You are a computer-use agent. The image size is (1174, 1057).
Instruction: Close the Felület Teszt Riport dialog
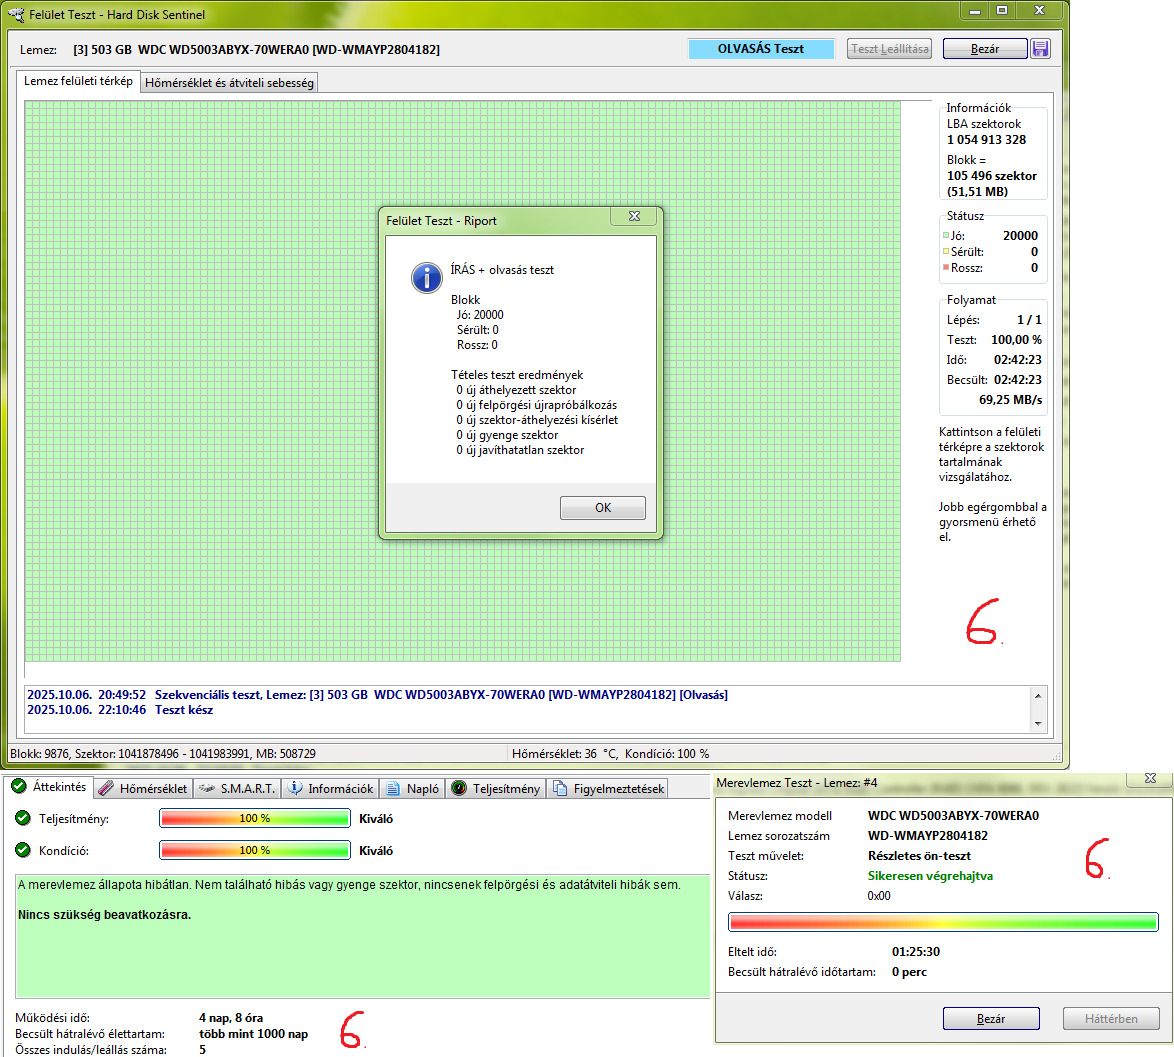(x=634, y=216)
